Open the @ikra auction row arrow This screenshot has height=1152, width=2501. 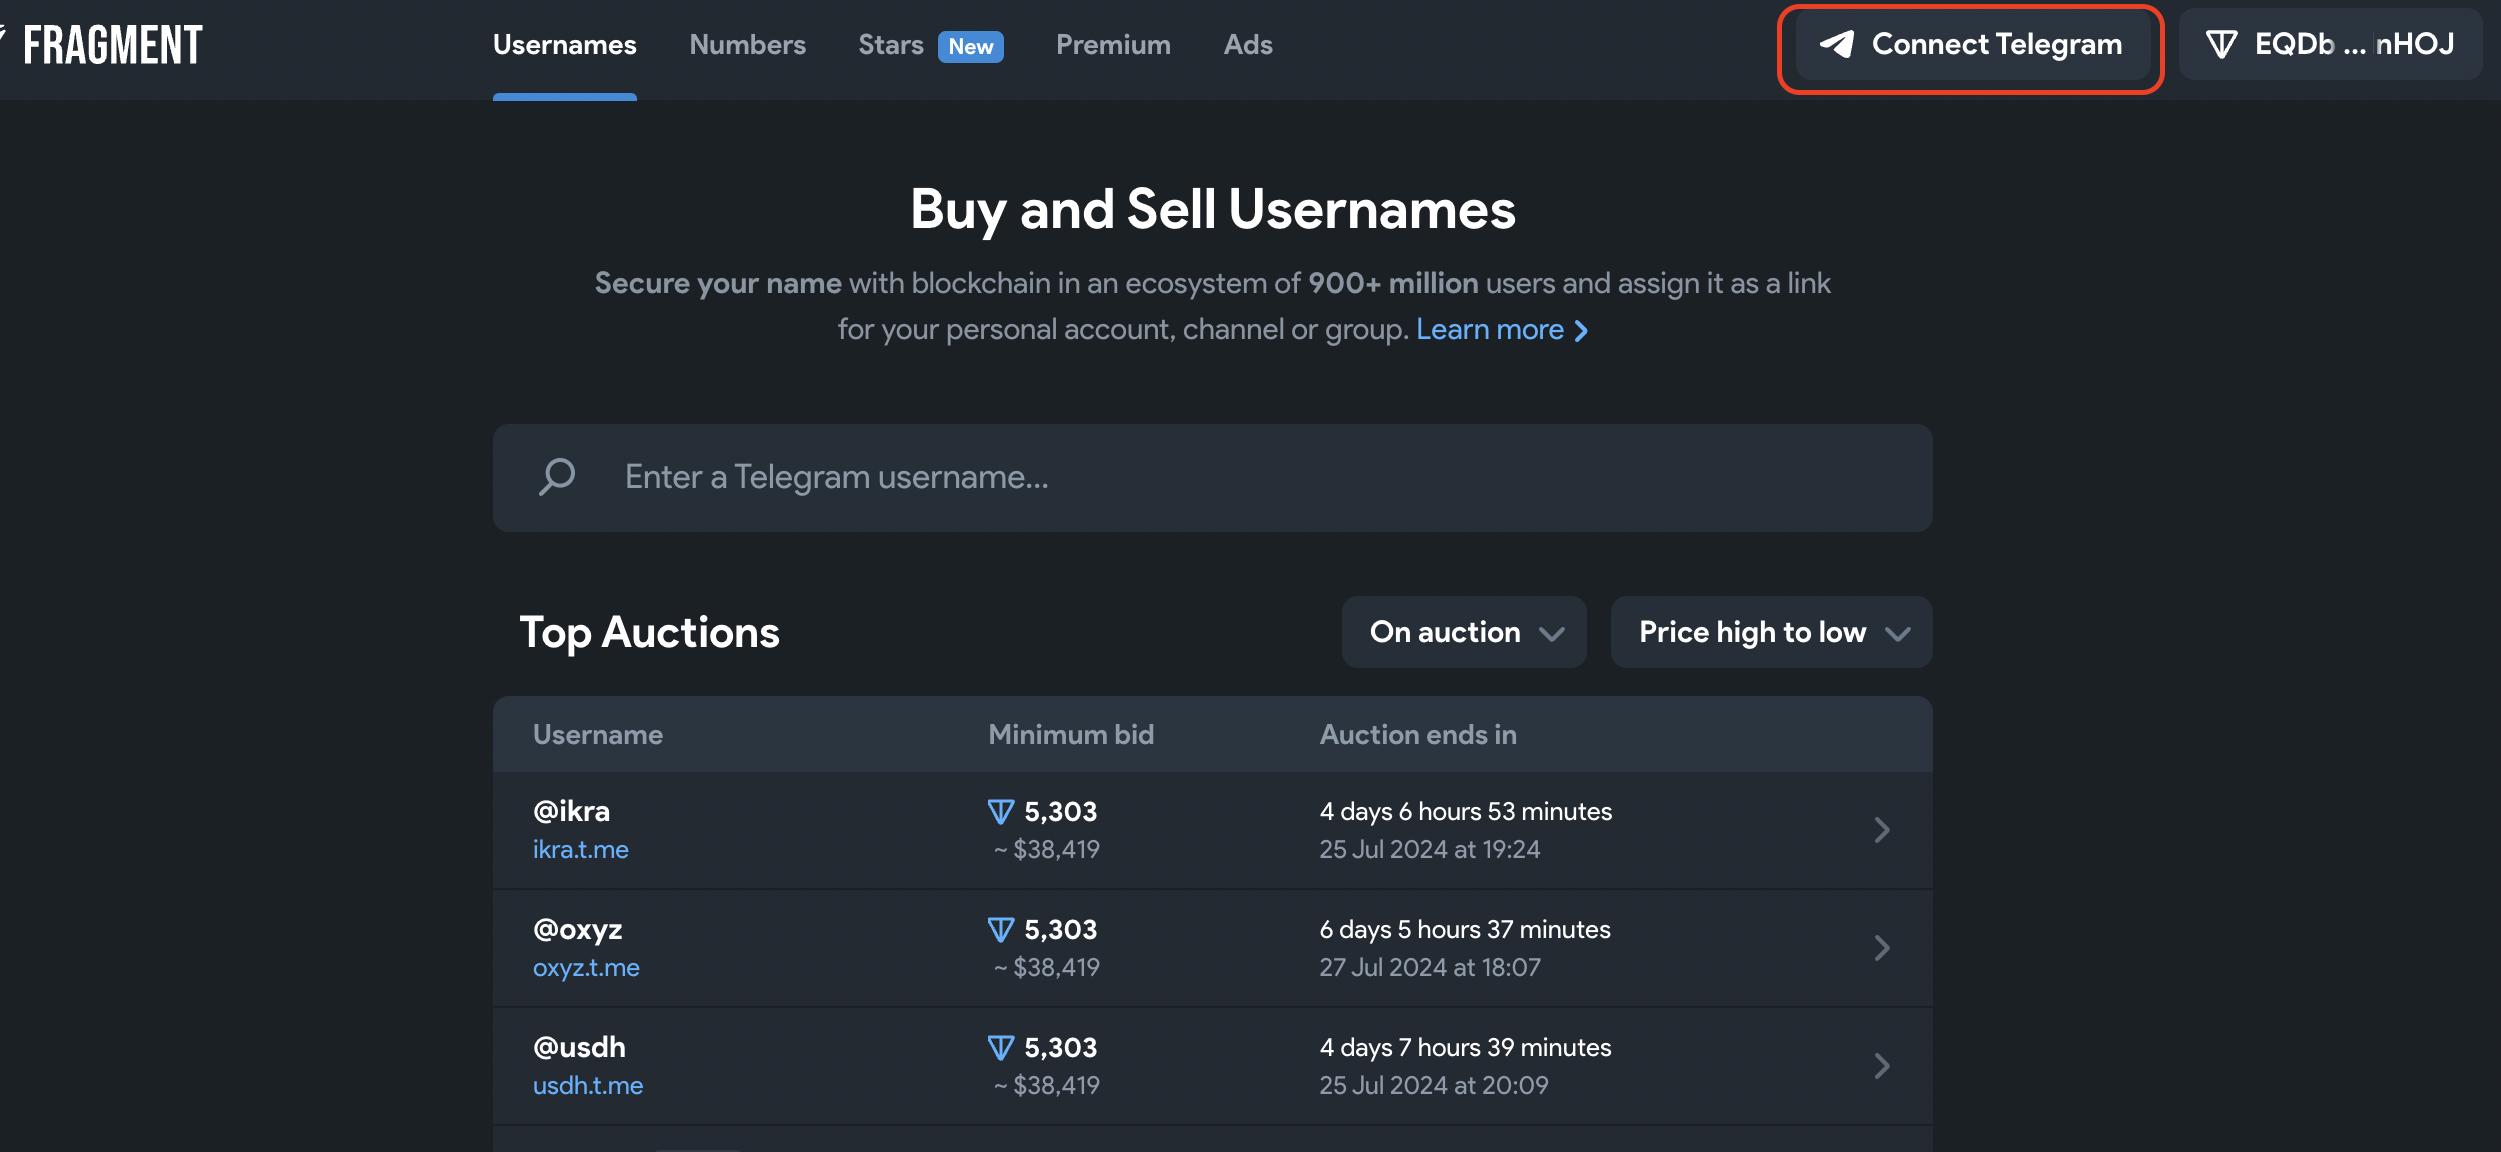pos(1881,830)
